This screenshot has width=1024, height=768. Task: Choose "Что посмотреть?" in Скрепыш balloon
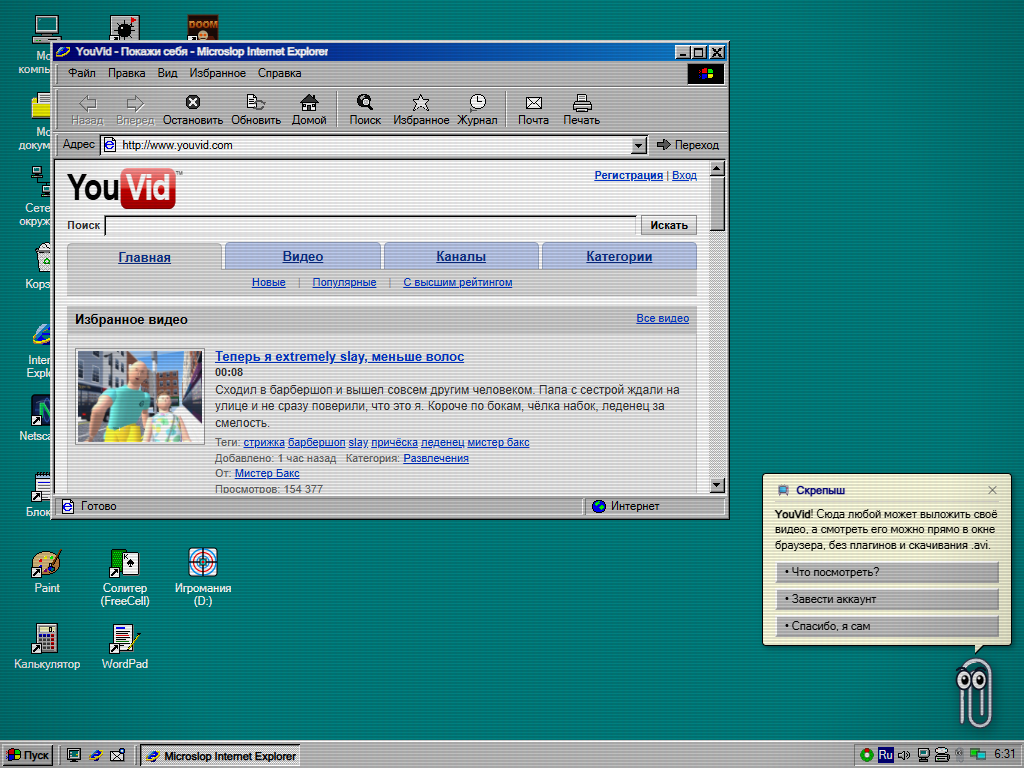[x=888, y=572]
